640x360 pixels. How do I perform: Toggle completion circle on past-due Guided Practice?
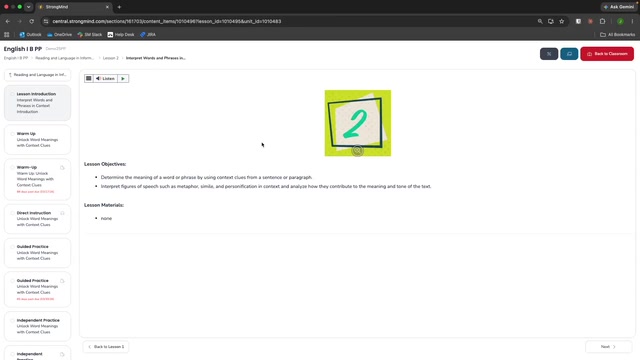tap(12, 280)
